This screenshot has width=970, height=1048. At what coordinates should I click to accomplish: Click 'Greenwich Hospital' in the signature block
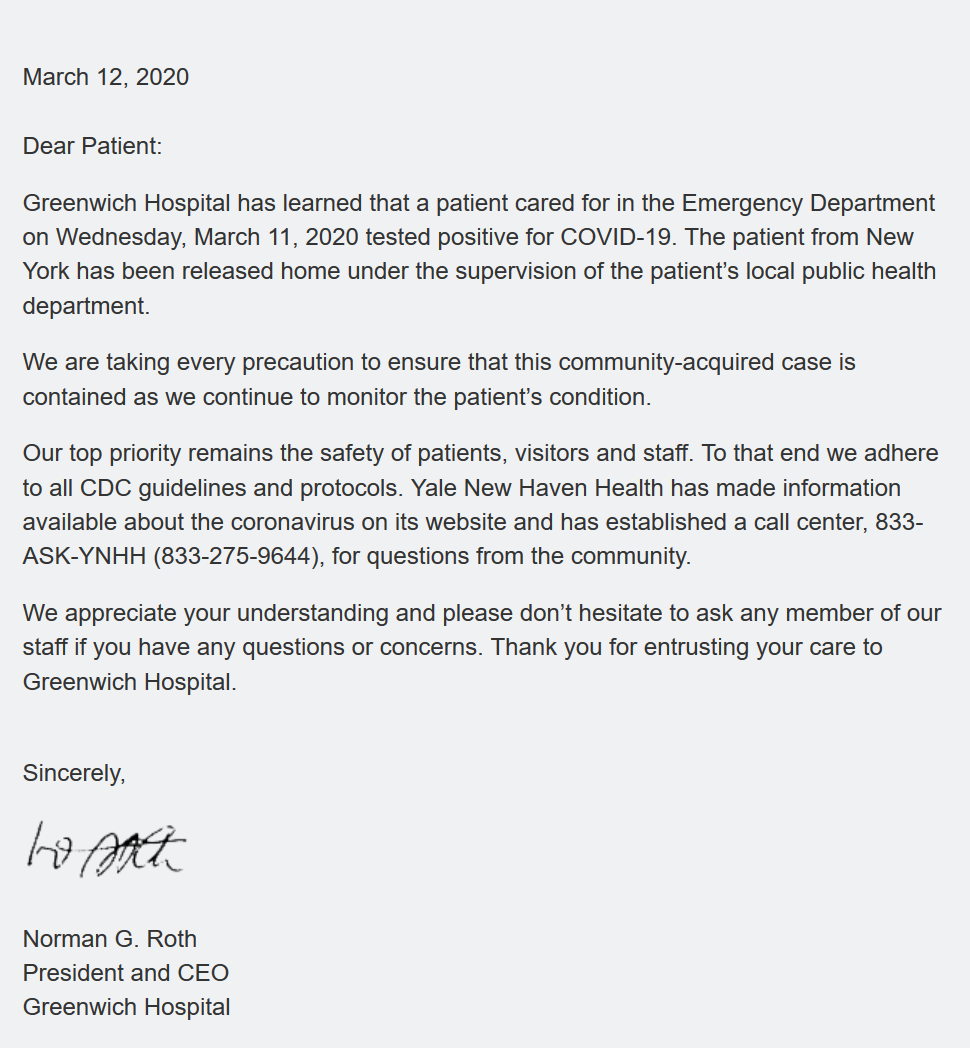[126, 1007]
